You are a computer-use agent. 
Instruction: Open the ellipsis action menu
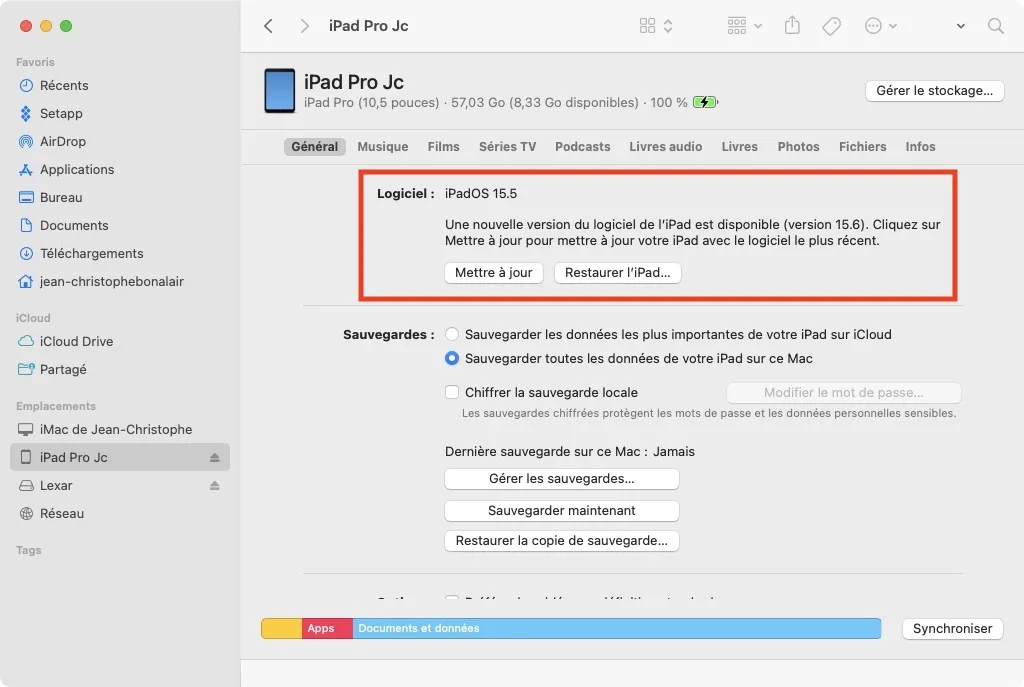[x=880, y=26]
